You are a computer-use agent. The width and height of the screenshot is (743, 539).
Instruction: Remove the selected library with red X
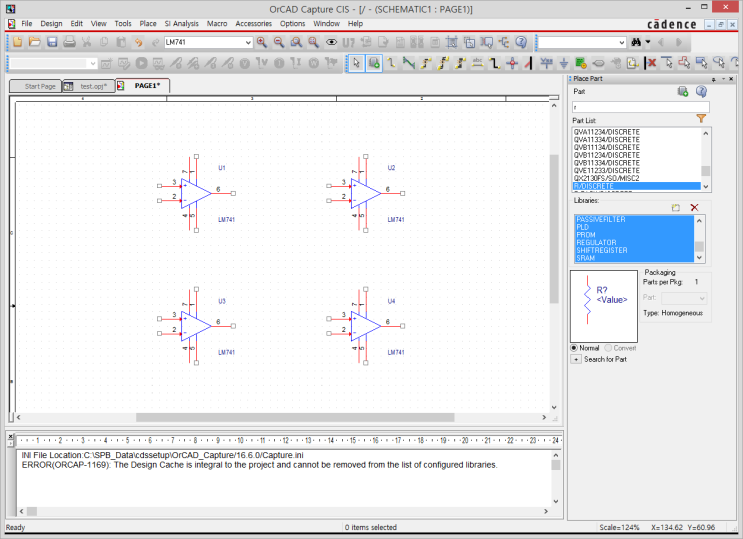coord(694,208)
